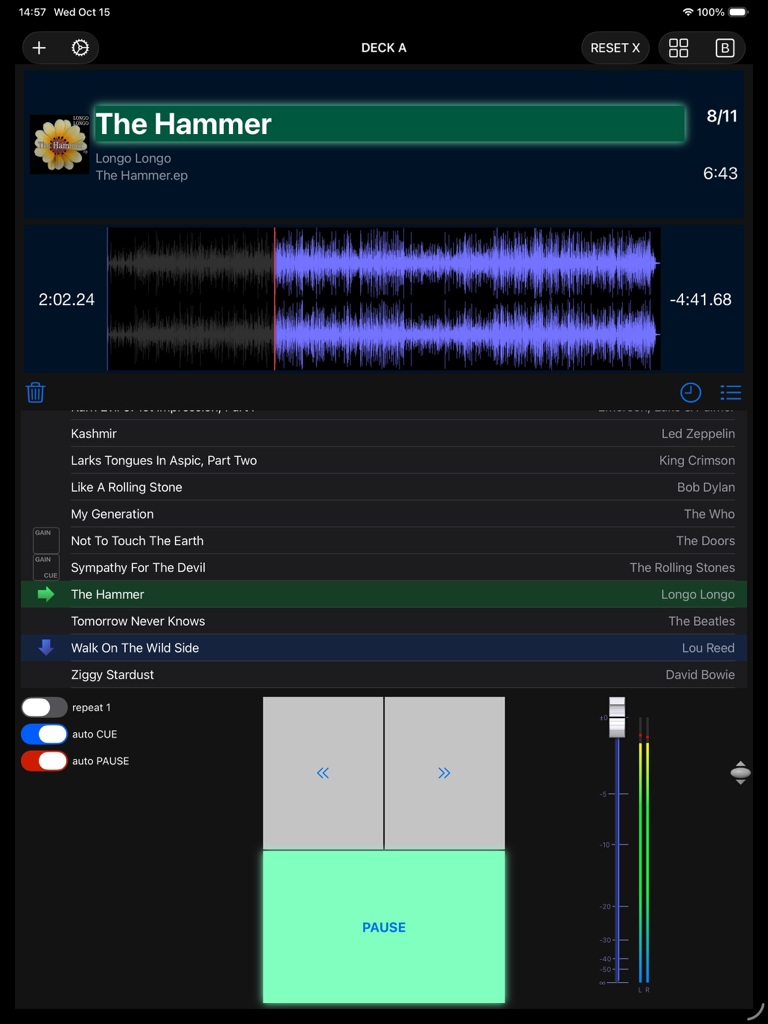
Task: Tap the David Bowie artist name
Action: coord(700,675)
